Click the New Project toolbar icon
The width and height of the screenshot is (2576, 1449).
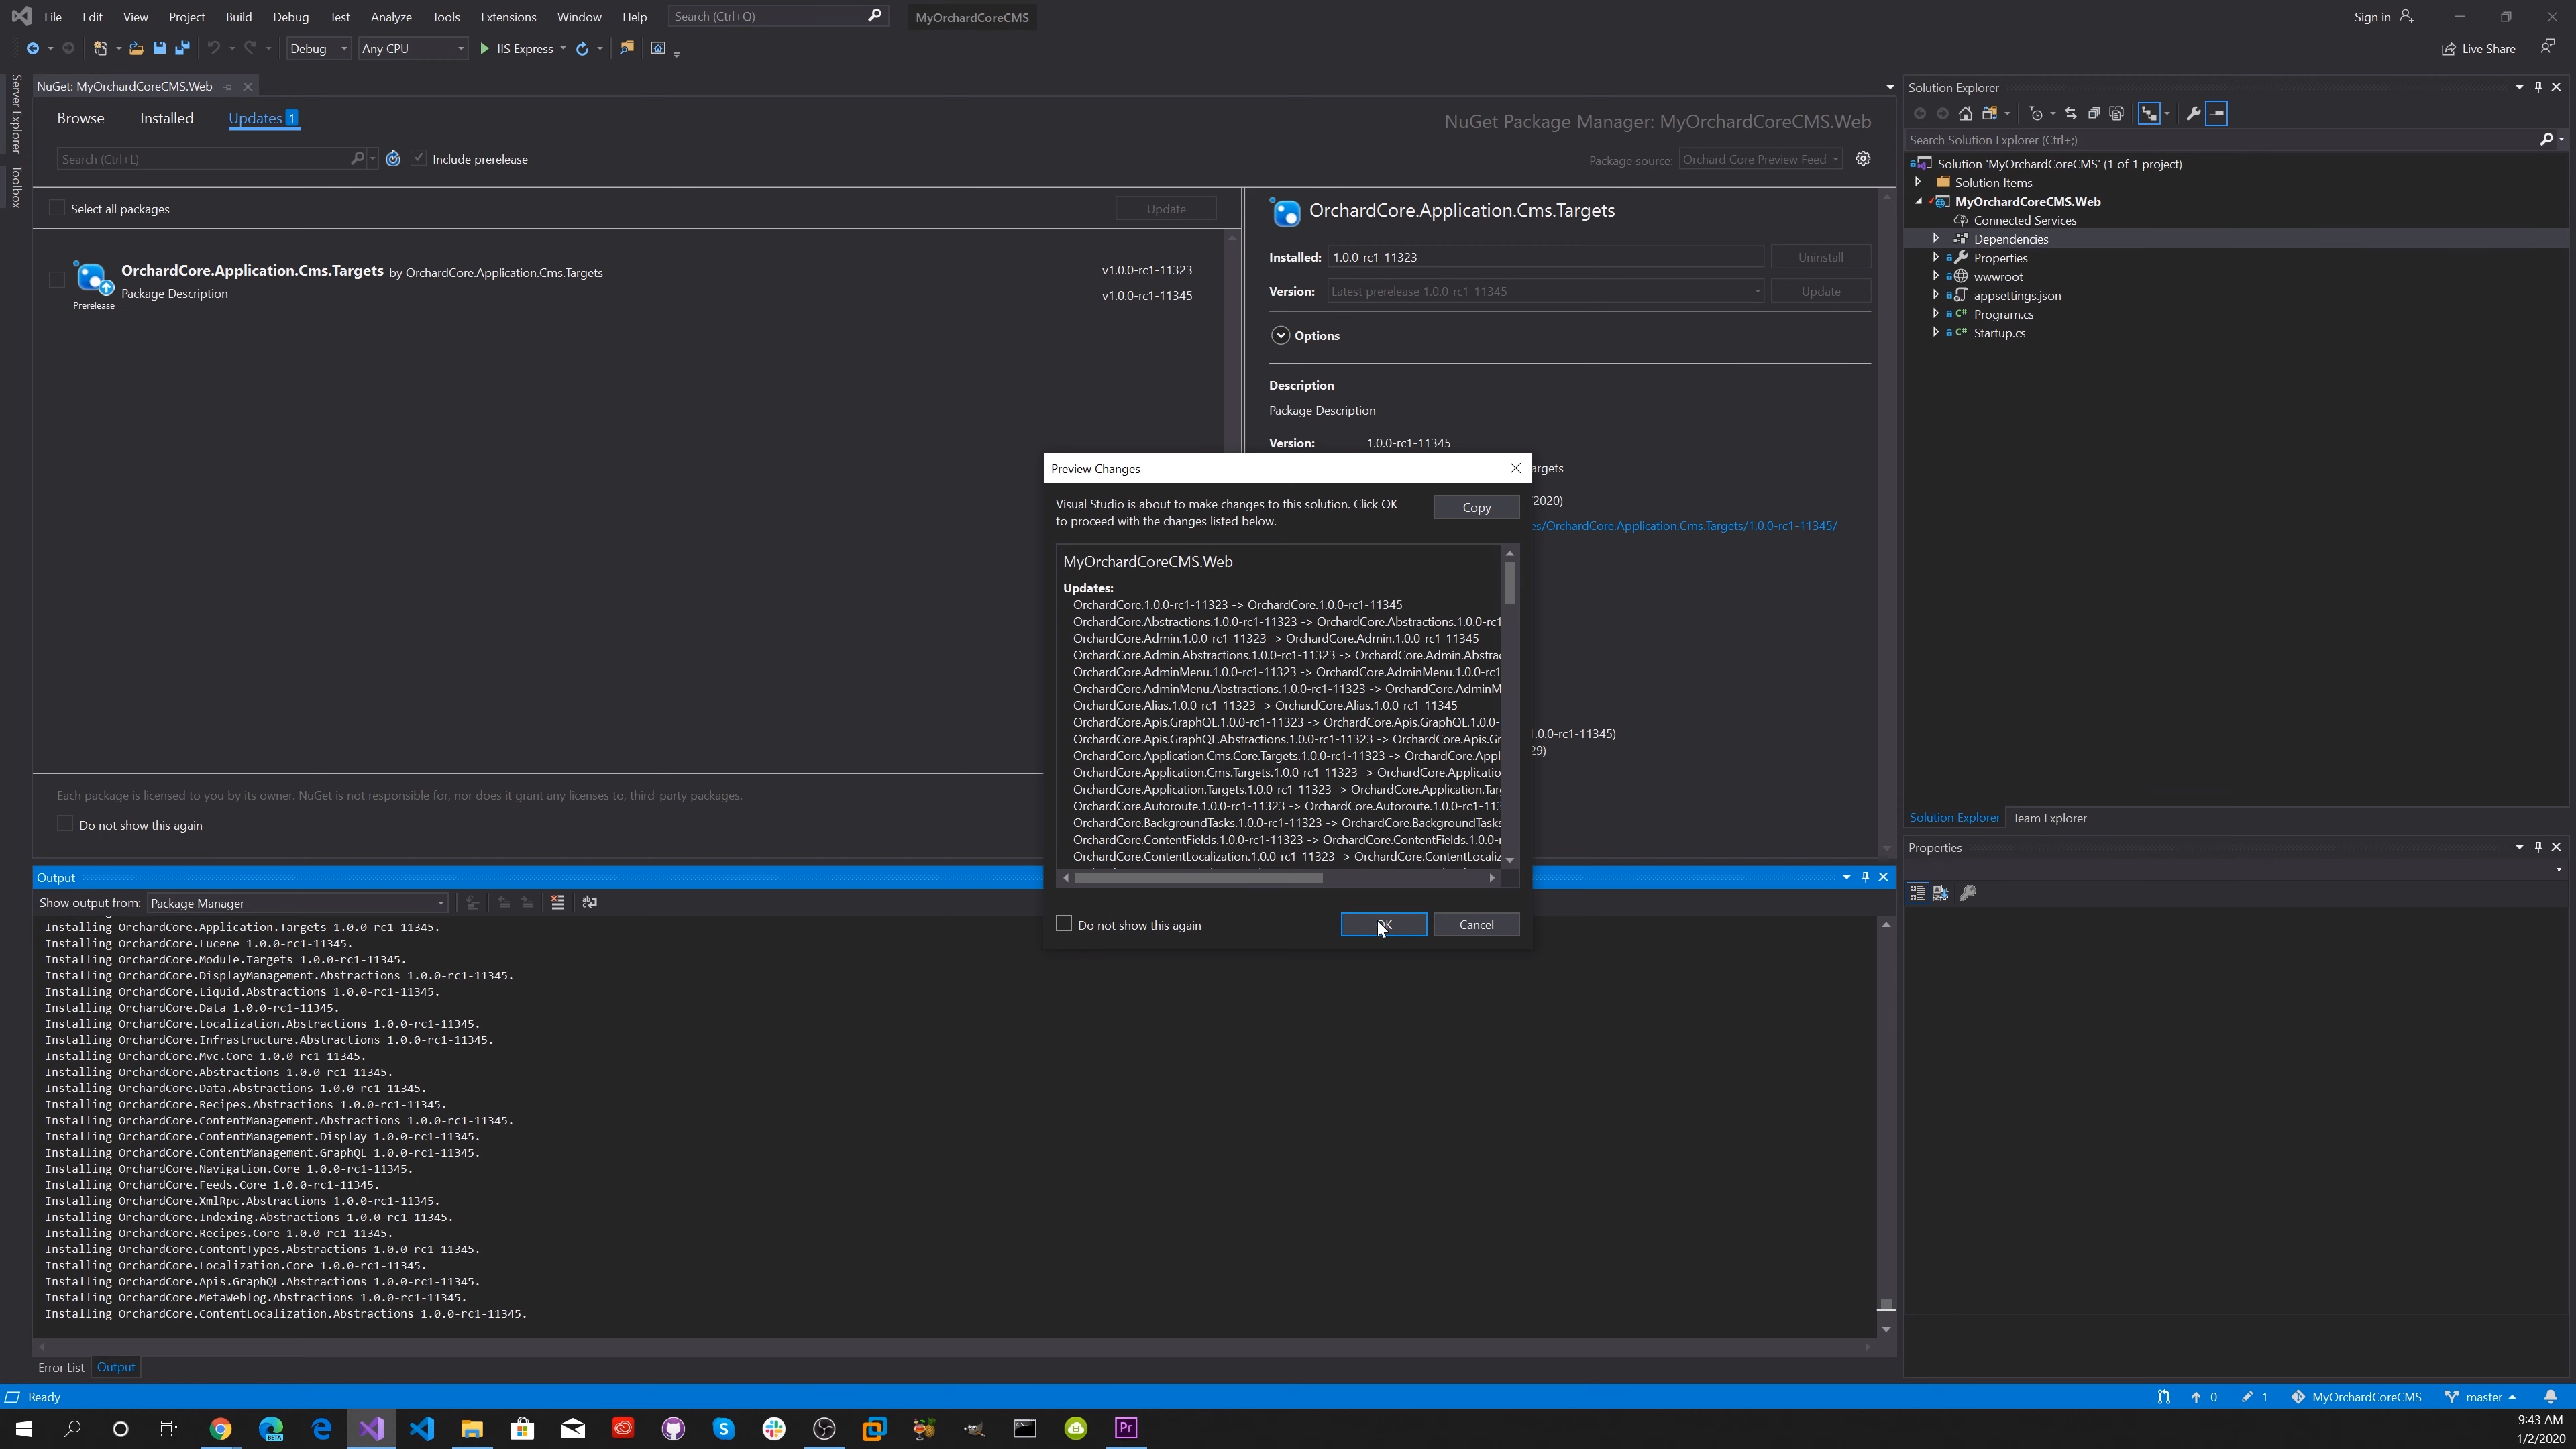pos(100,48)
